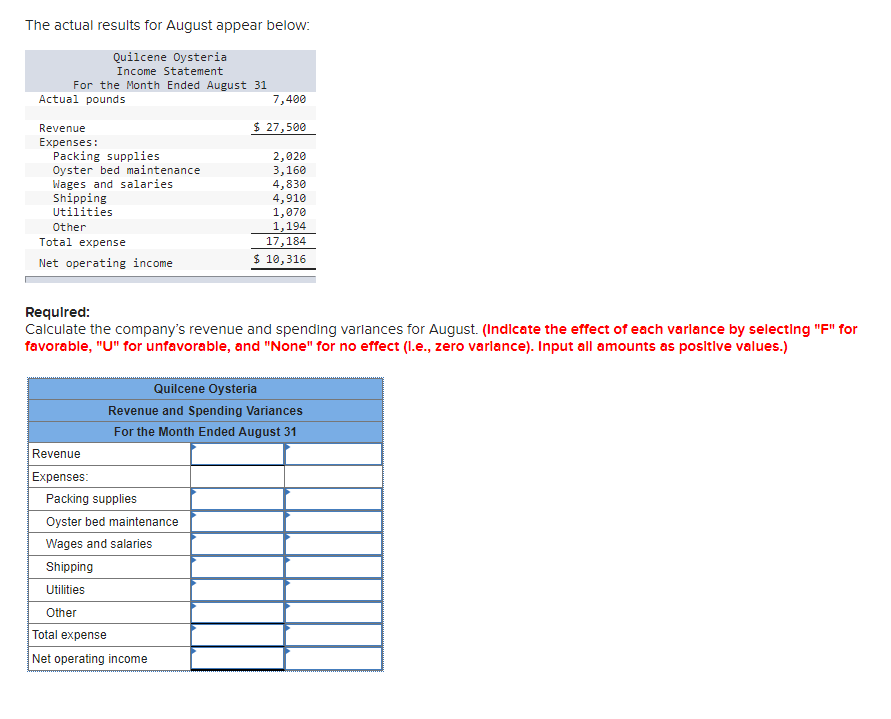891x719 pixels.
Task: Click the Shipping variance amount field
Action: pos(237,566)
